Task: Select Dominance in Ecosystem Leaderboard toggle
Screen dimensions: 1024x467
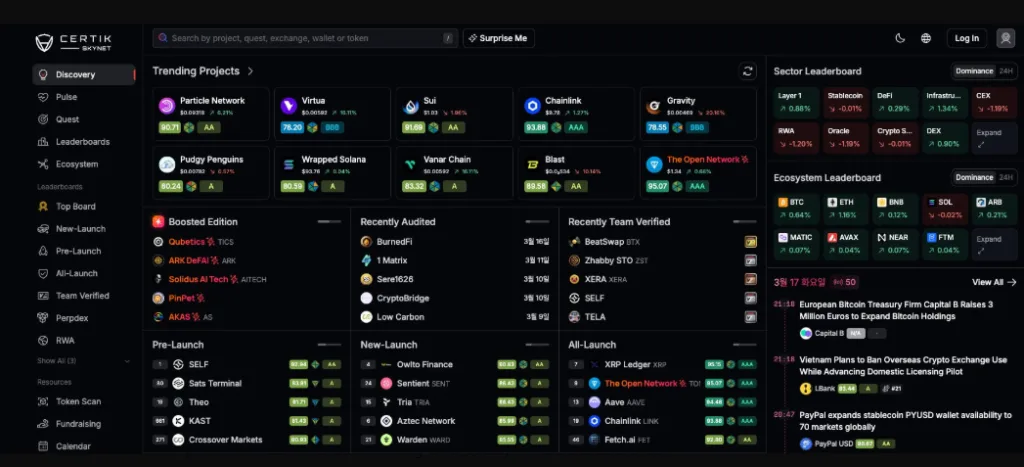Action: click(x=974, y=178)
